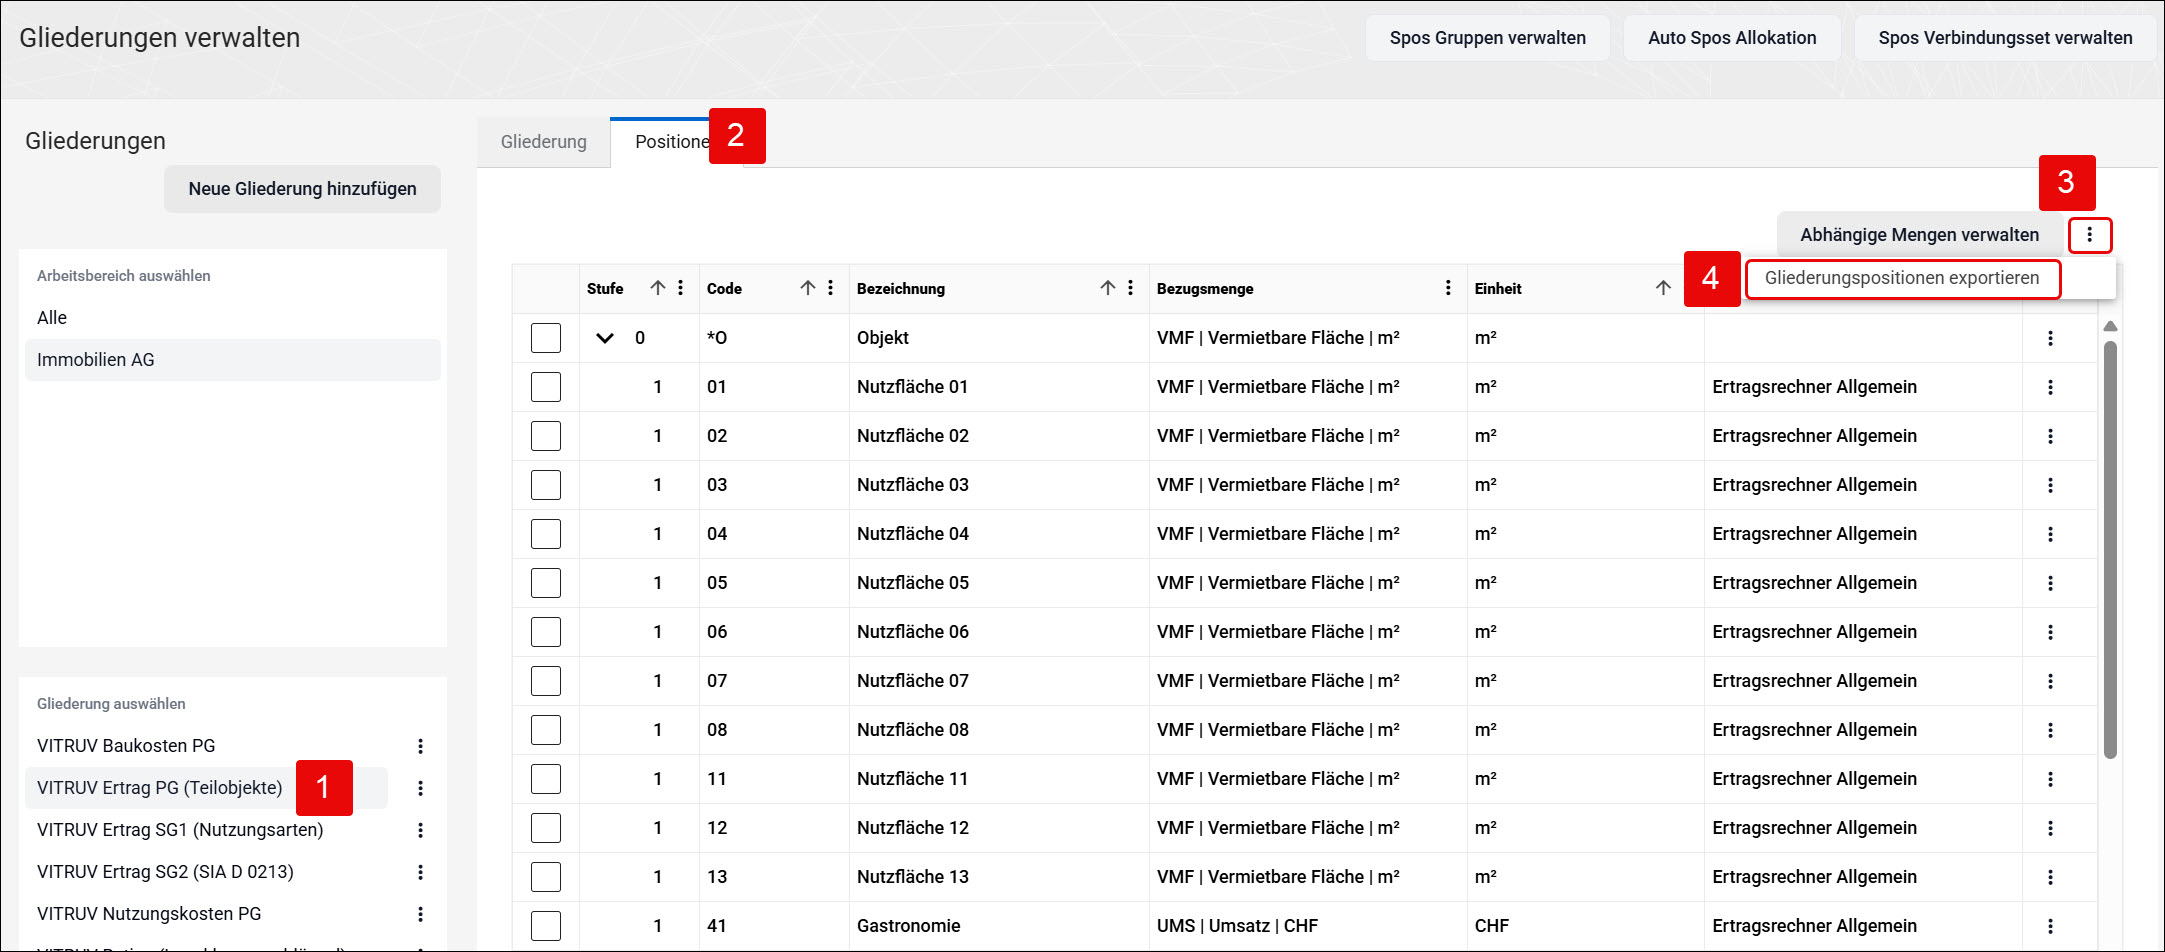Open row menu for Nutzfläche 08
The image size is (2165, 952).
pyautogui.click(x=2050, y=730)
